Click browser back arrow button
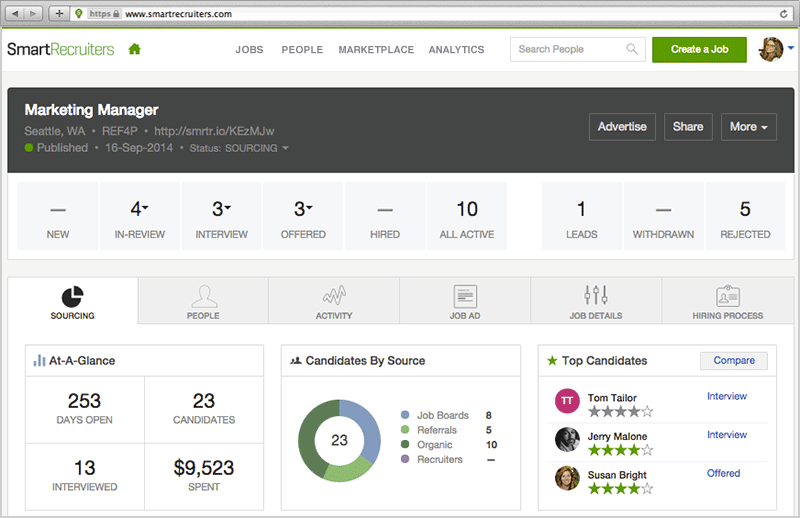Image resolution: width=800 pixels, height=518 pixels. point(15,13)
